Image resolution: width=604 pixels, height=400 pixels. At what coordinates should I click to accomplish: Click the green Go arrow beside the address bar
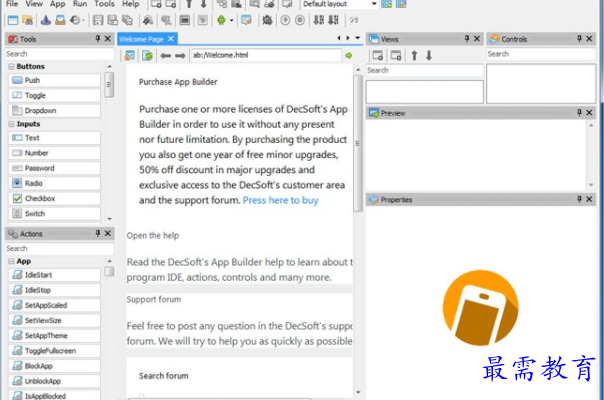click(349, 55)
